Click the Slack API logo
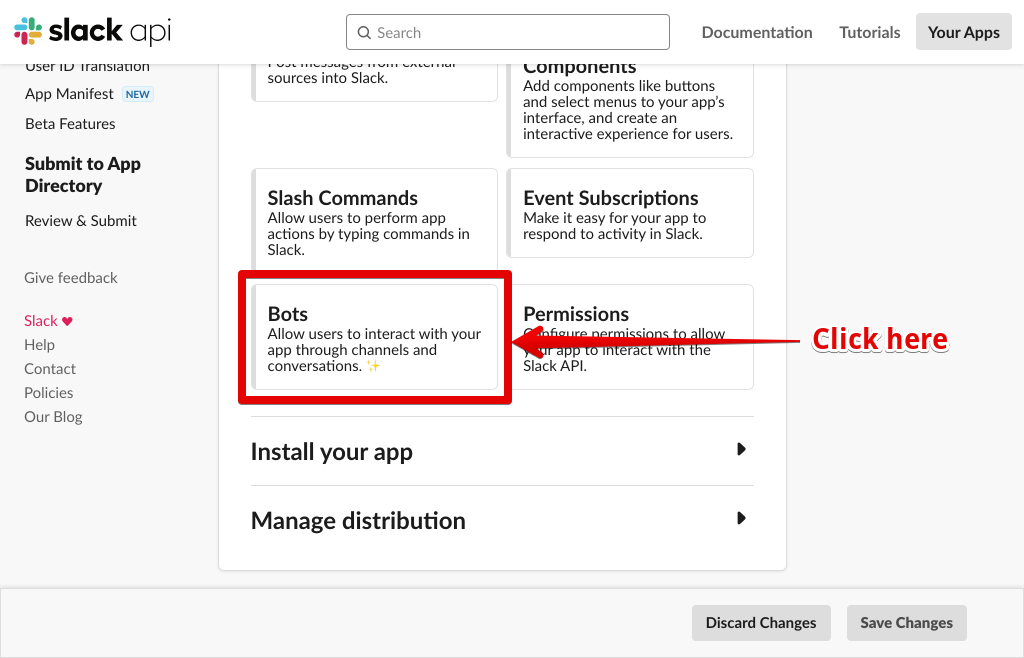1024x658 pixels. (x=93, y=31)
